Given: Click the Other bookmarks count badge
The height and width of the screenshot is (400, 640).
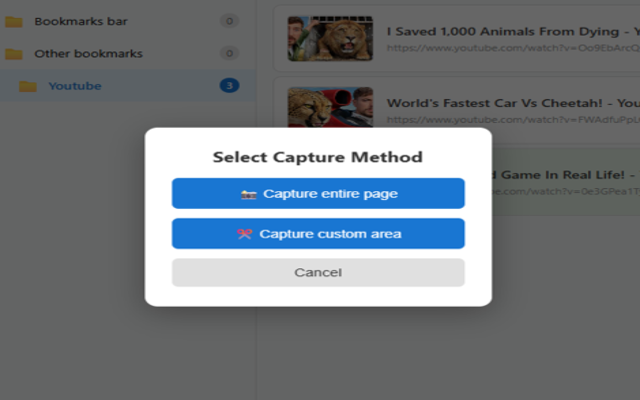Looking at the screenshot, I should tap(229, 53).
